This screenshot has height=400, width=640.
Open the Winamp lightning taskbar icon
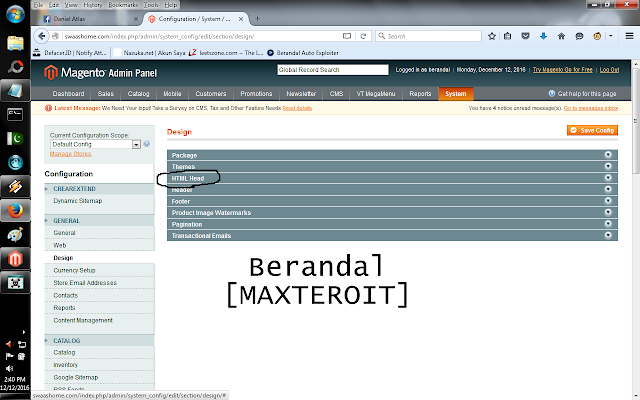15,187
